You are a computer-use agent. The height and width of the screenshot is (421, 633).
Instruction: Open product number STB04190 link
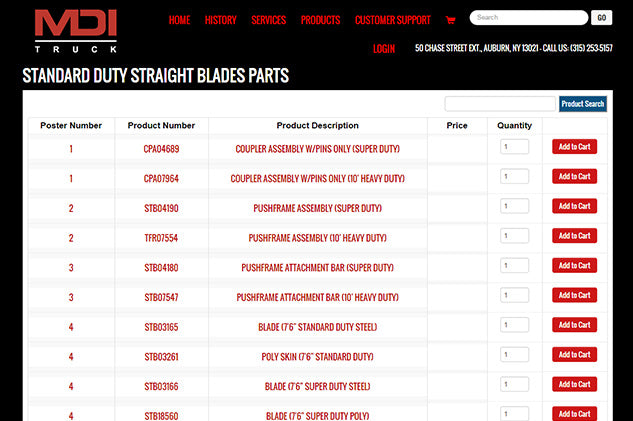(x=161, y=208)
